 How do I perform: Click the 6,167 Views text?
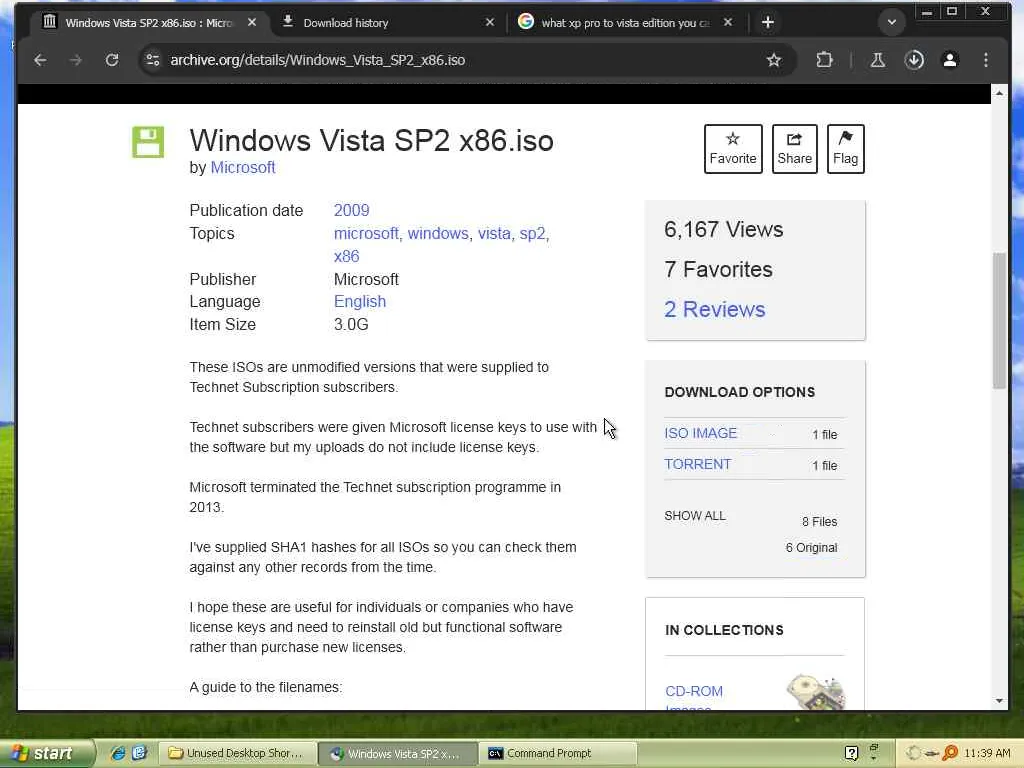(724, 230)
